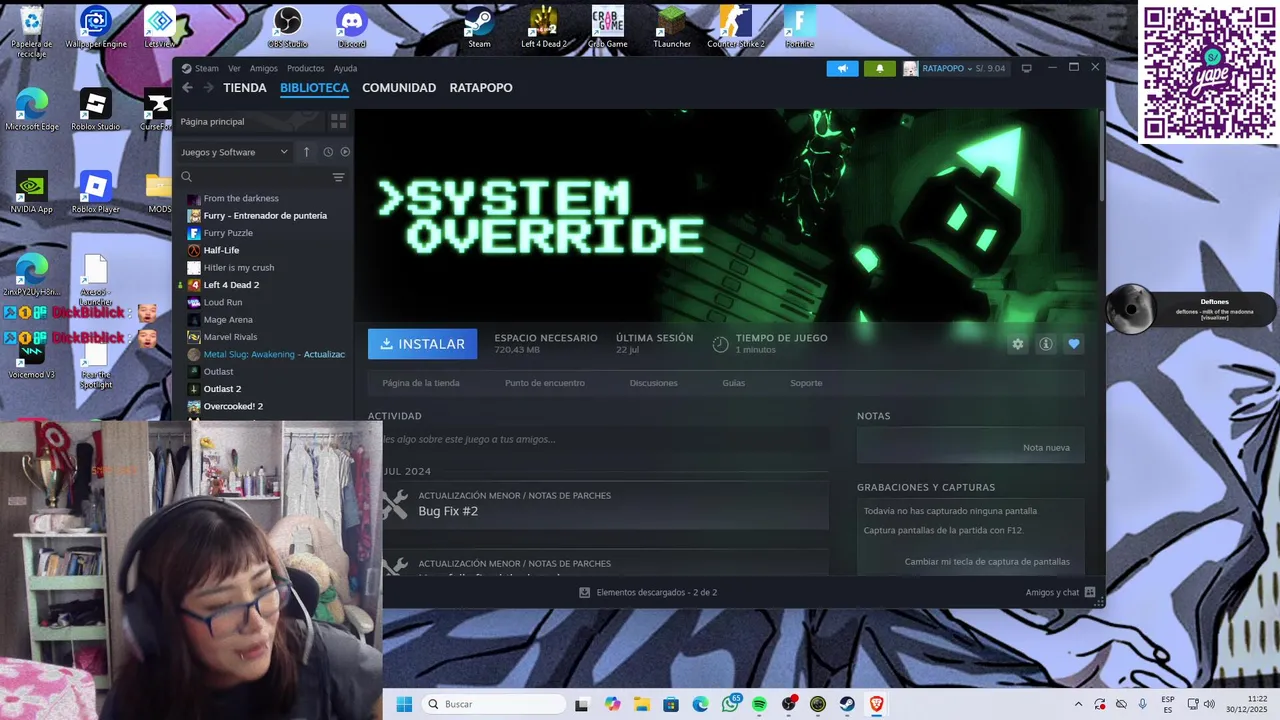Open the COMUNIDAD tab
The width and height of the screenshot is (1280, 720).
coord(399,88)
